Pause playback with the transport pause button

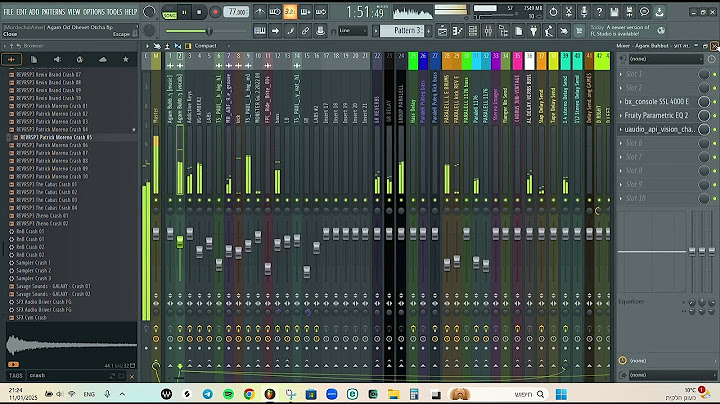point(185,12)
